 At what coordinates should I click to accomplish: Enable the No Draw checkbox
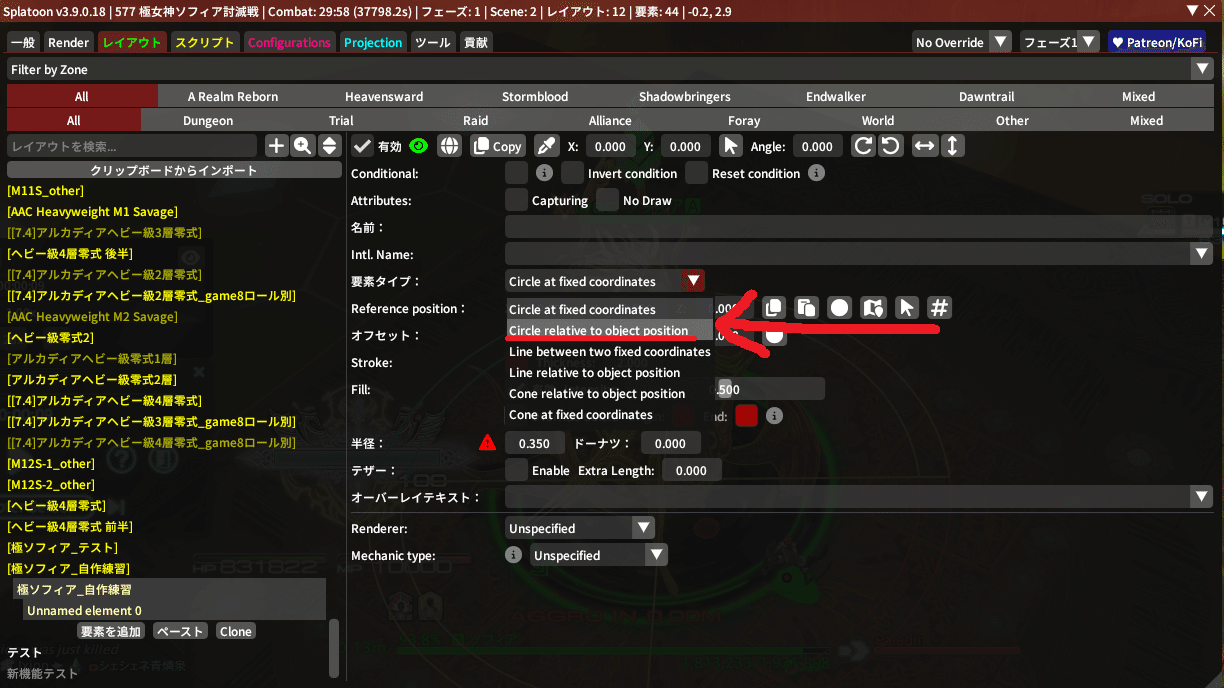pos(607,200)
